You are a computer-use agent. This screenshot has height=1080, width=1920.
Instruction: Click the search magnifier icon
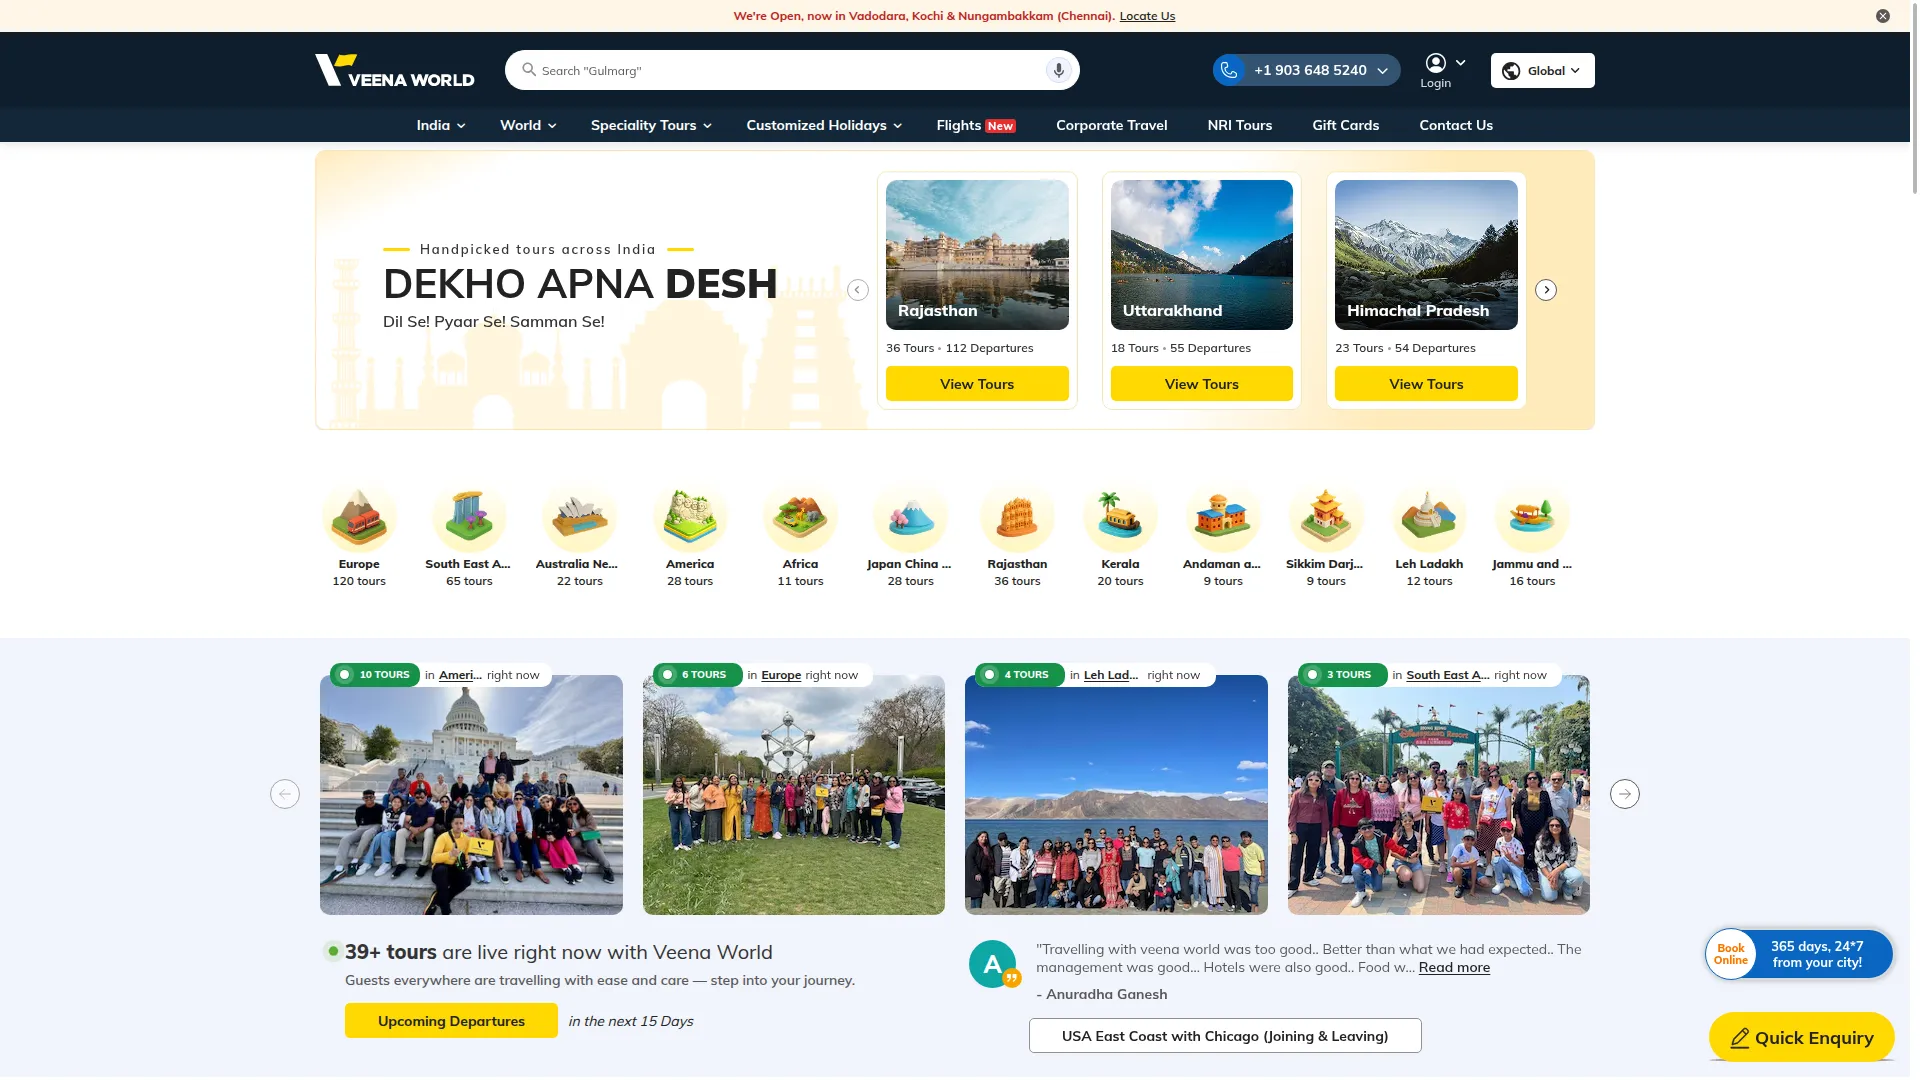pos(529,70)
